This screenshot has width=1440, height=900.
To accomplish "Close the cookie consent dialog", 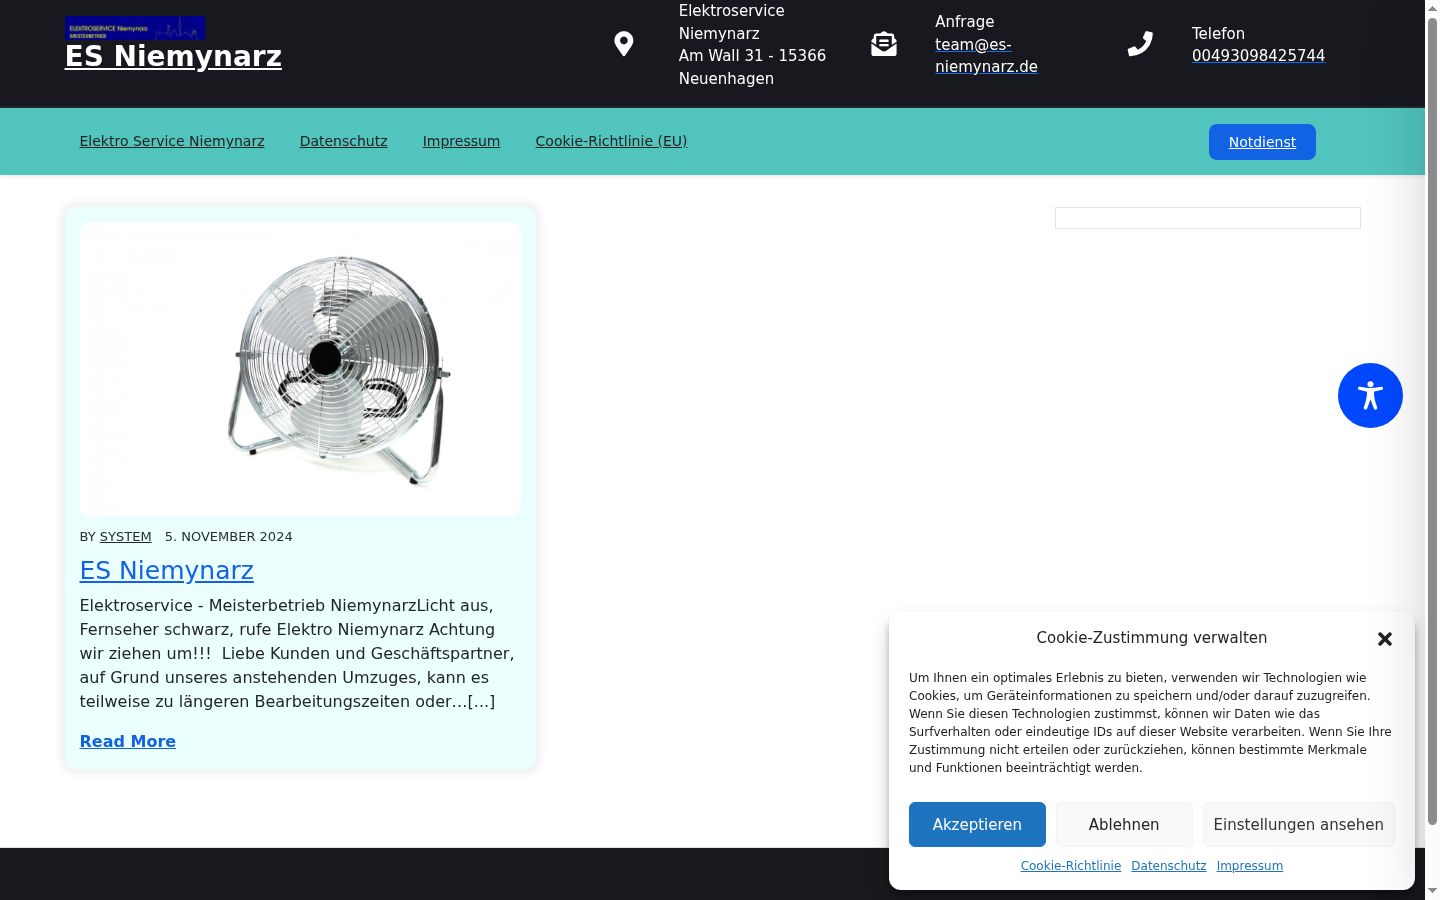I will [x=1385, y=639].
